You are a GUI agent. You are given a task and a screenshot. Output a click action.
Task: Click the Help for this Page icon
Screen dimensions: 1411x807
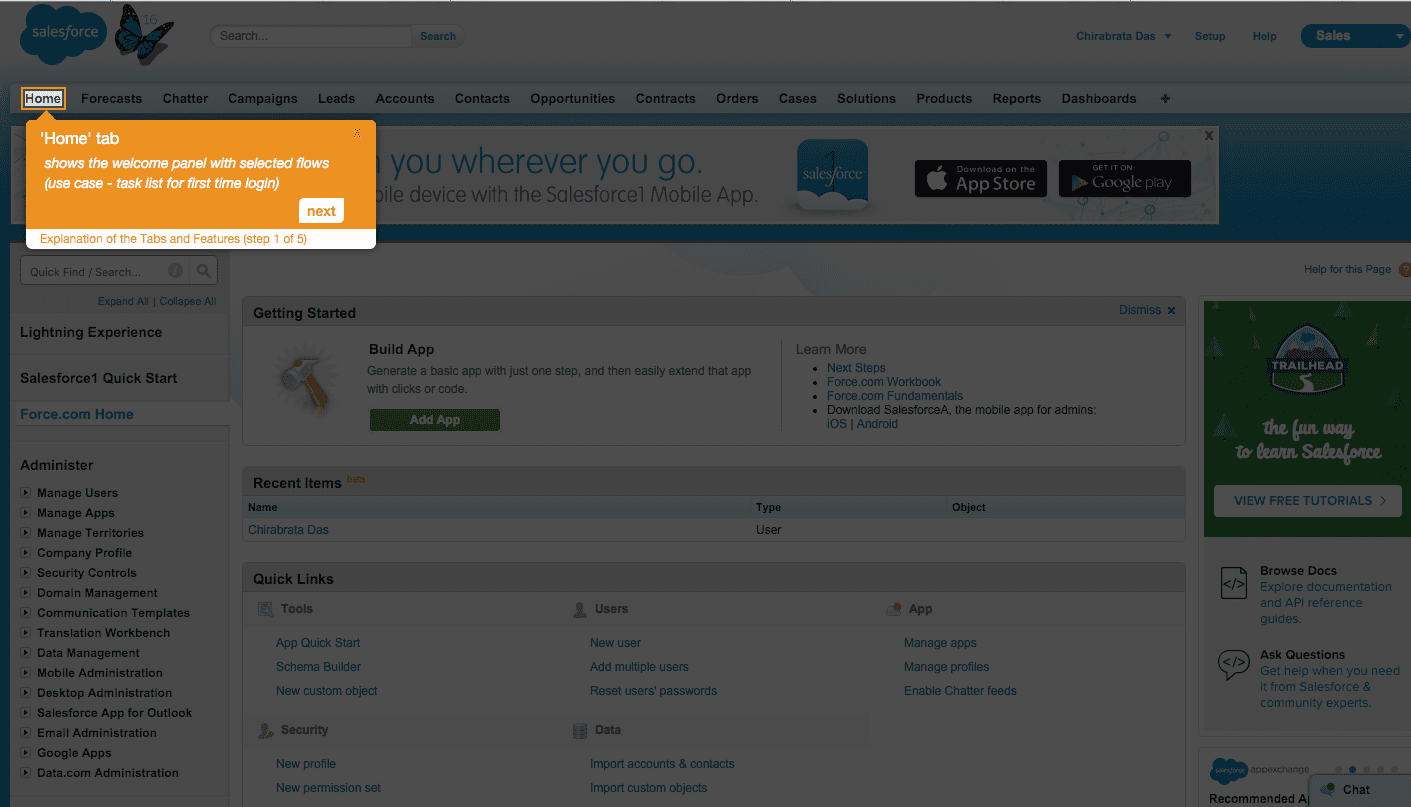(1404, 269)
